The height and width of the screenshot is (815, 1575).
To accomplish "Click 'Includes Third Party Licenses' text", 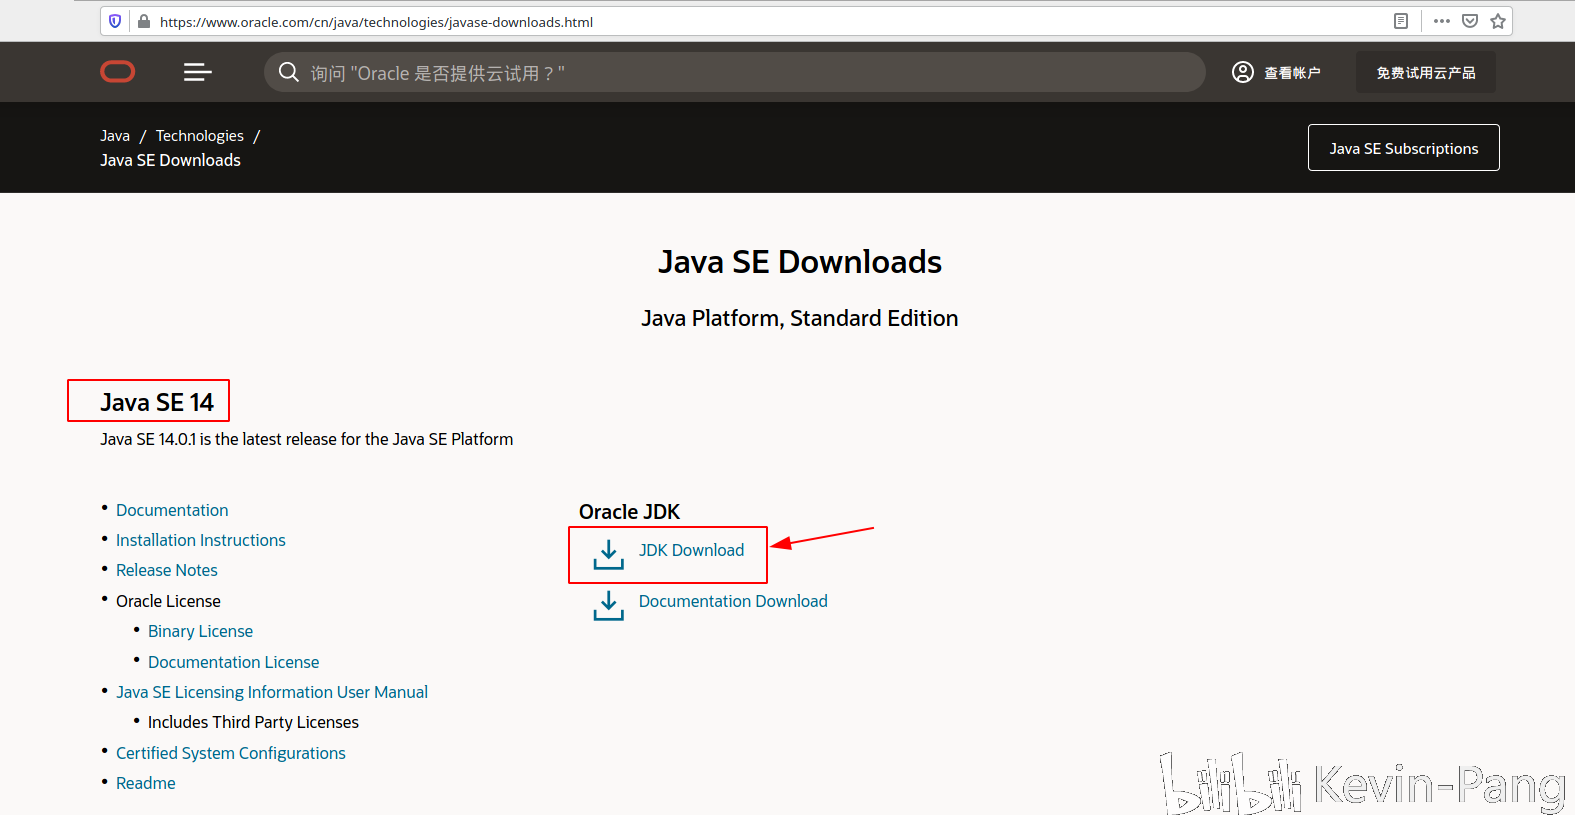I will [253, 722].
